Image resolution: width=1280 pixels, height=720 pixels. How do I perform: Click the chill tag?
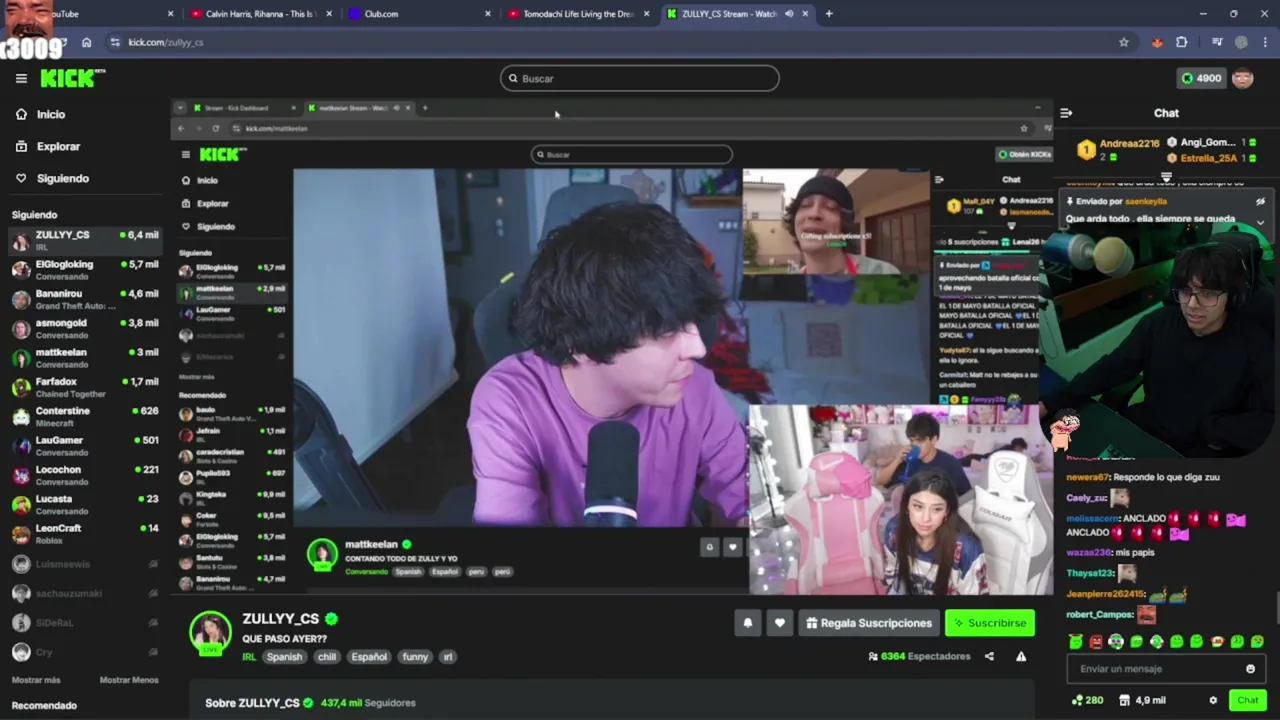click(327, 657)
